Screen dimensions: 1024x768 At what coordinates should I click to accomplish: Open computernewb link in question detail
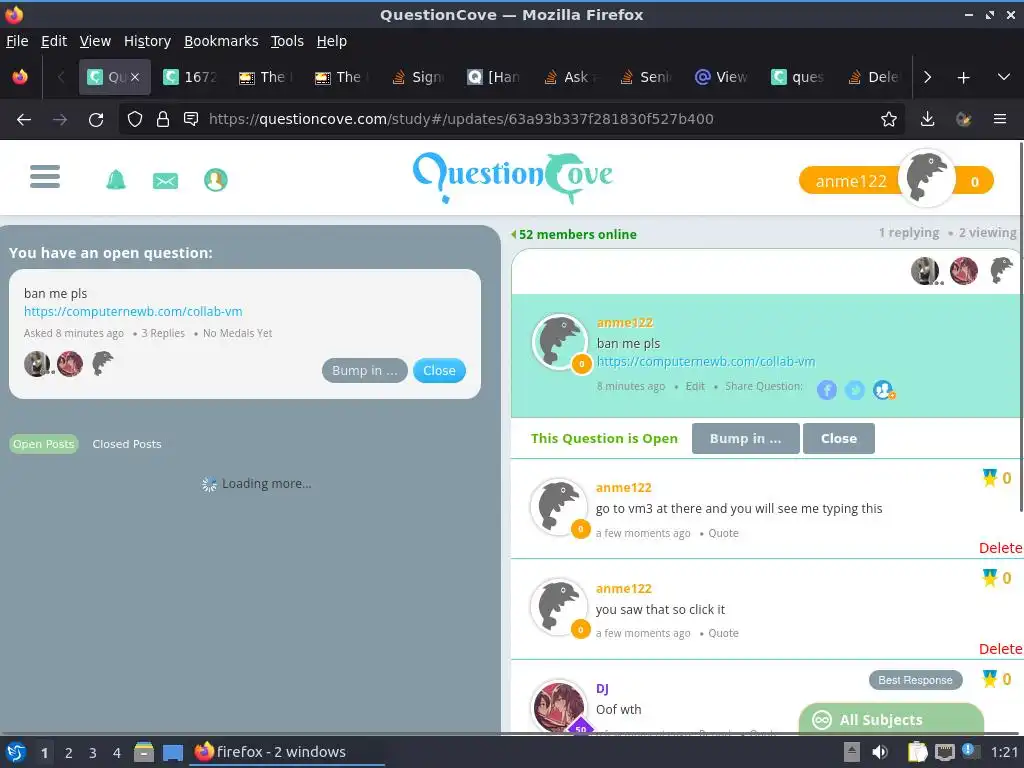click(x=706, y=361)
